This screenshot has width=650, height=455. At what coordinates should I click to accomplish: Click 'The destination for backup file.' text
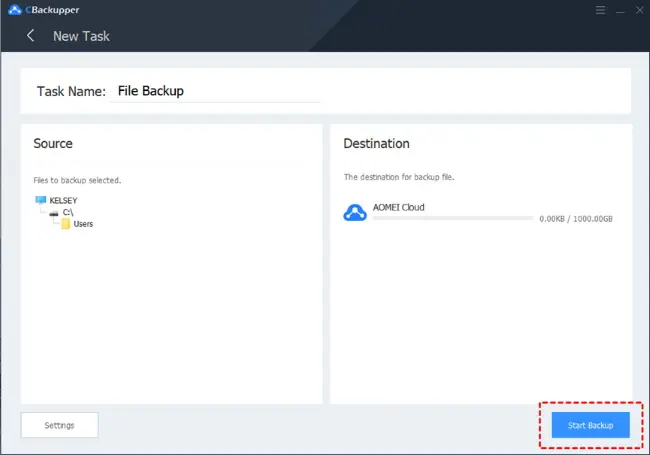pyautogui.click(x=399, y=177)
